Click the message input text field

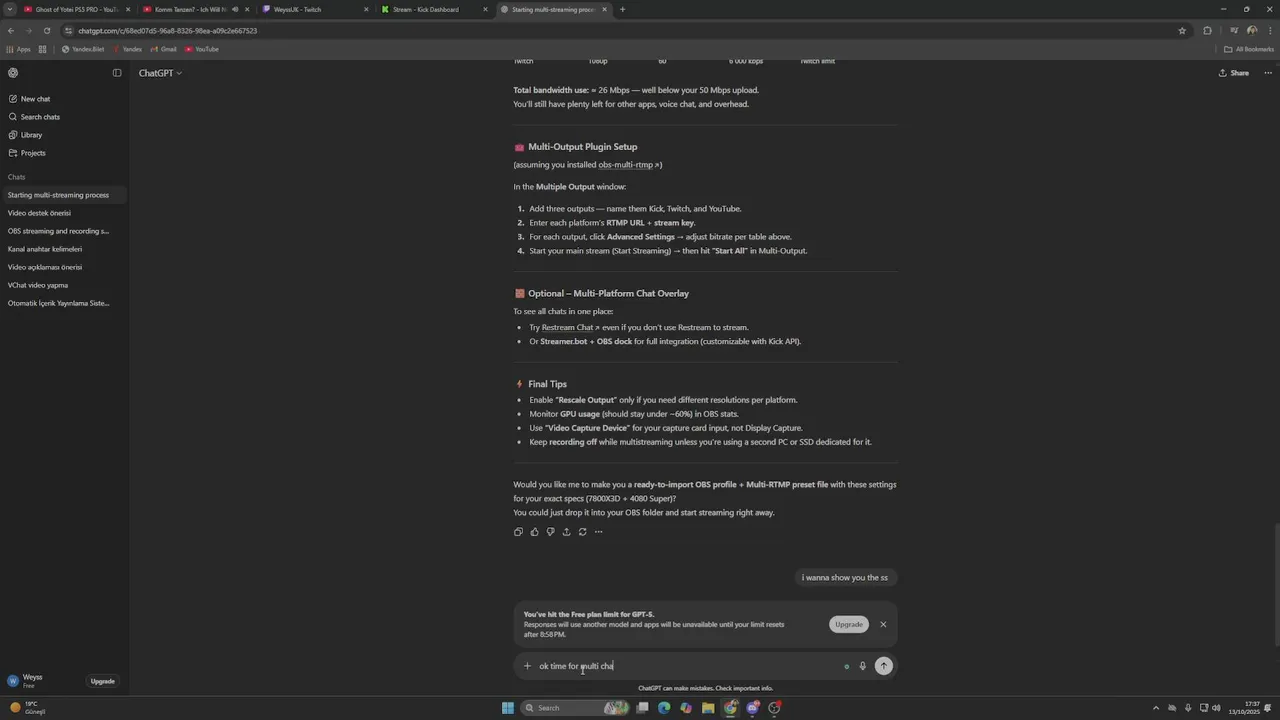(x=688, y=666)
